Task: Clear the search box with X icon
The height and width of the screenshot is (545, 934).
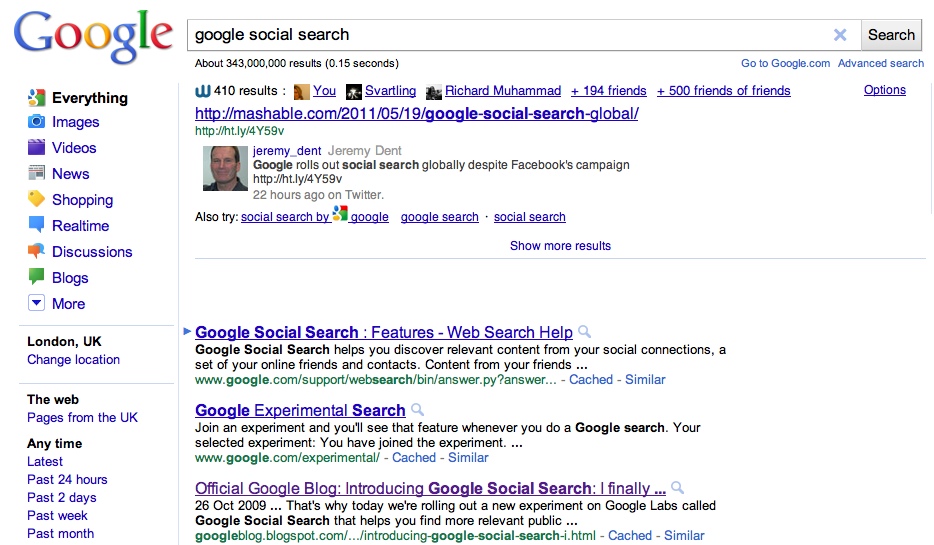Action: coord(840,35)
